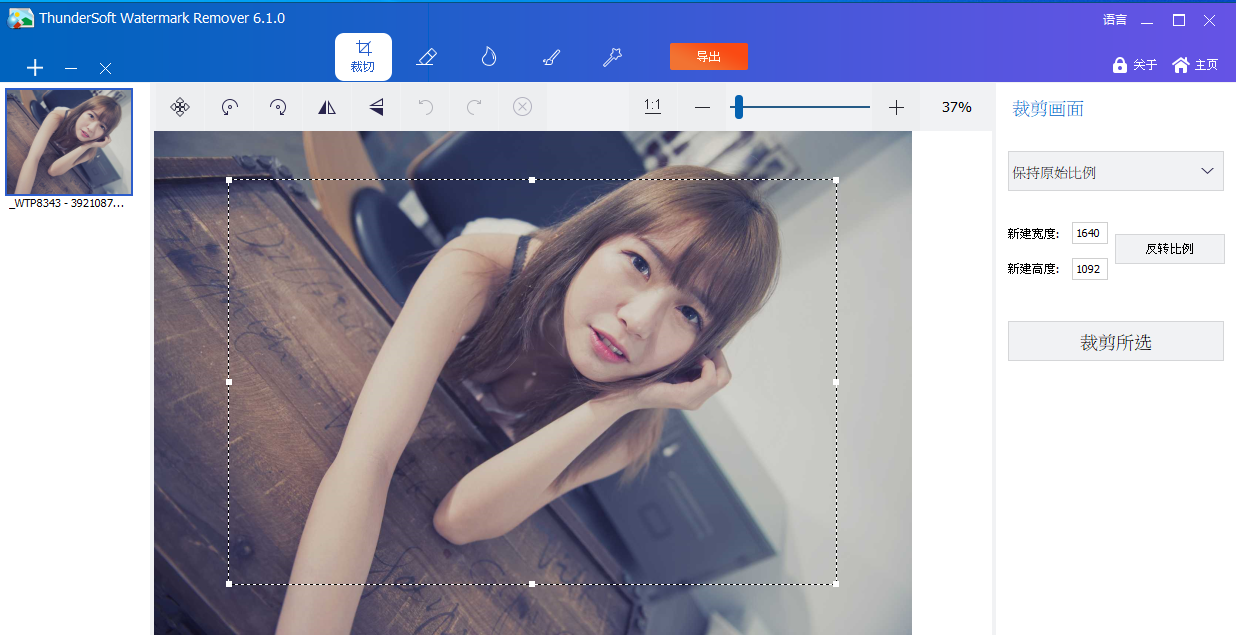Click the undo arrow
The image size is (1236, 635).
(x=425, y=107)
